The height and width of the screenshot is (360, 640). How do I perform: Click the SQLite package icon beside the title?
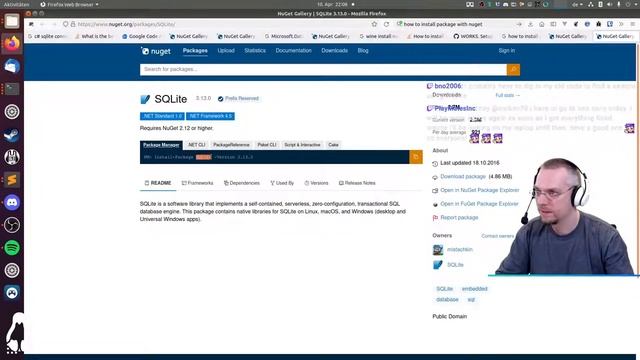[145, 99]
